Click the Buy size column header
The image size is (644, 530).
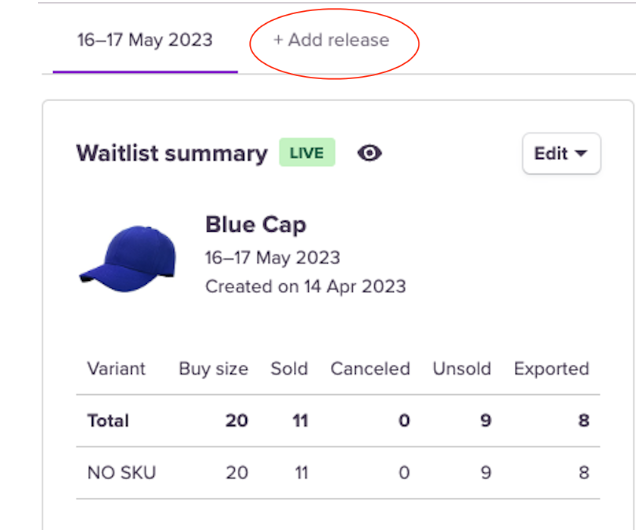[213, 368]
